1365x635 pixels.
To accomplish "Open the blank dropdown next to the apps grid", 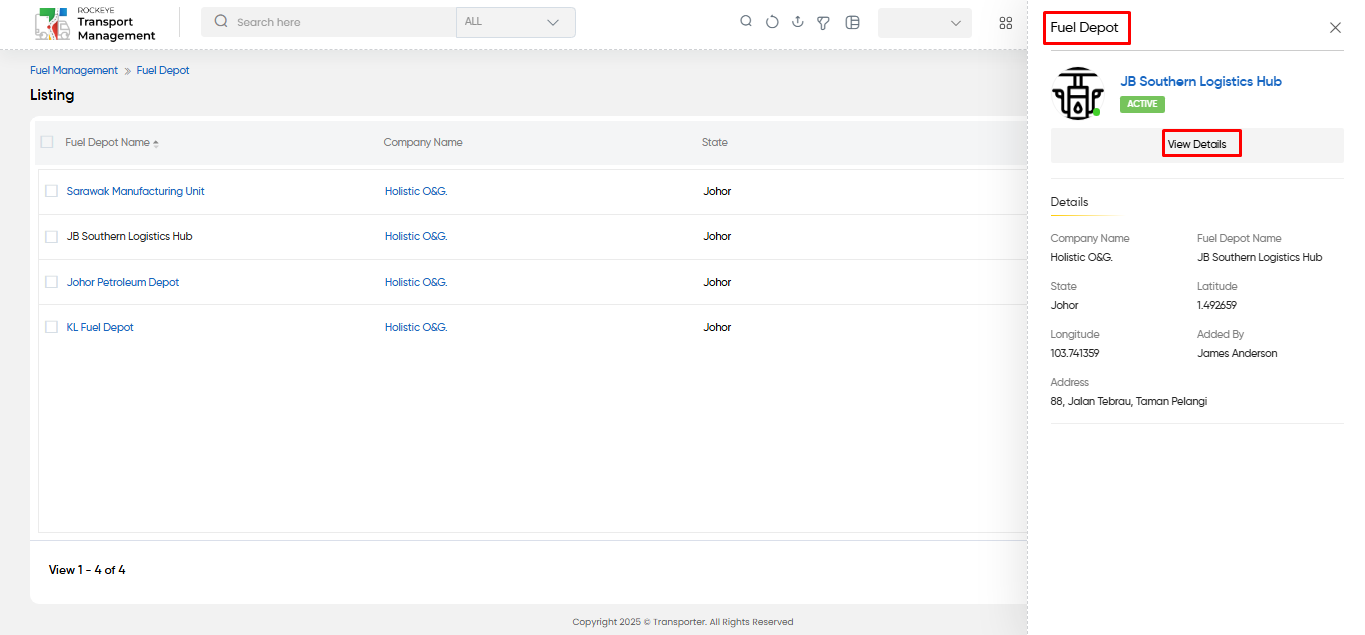I will pos(925,23).
